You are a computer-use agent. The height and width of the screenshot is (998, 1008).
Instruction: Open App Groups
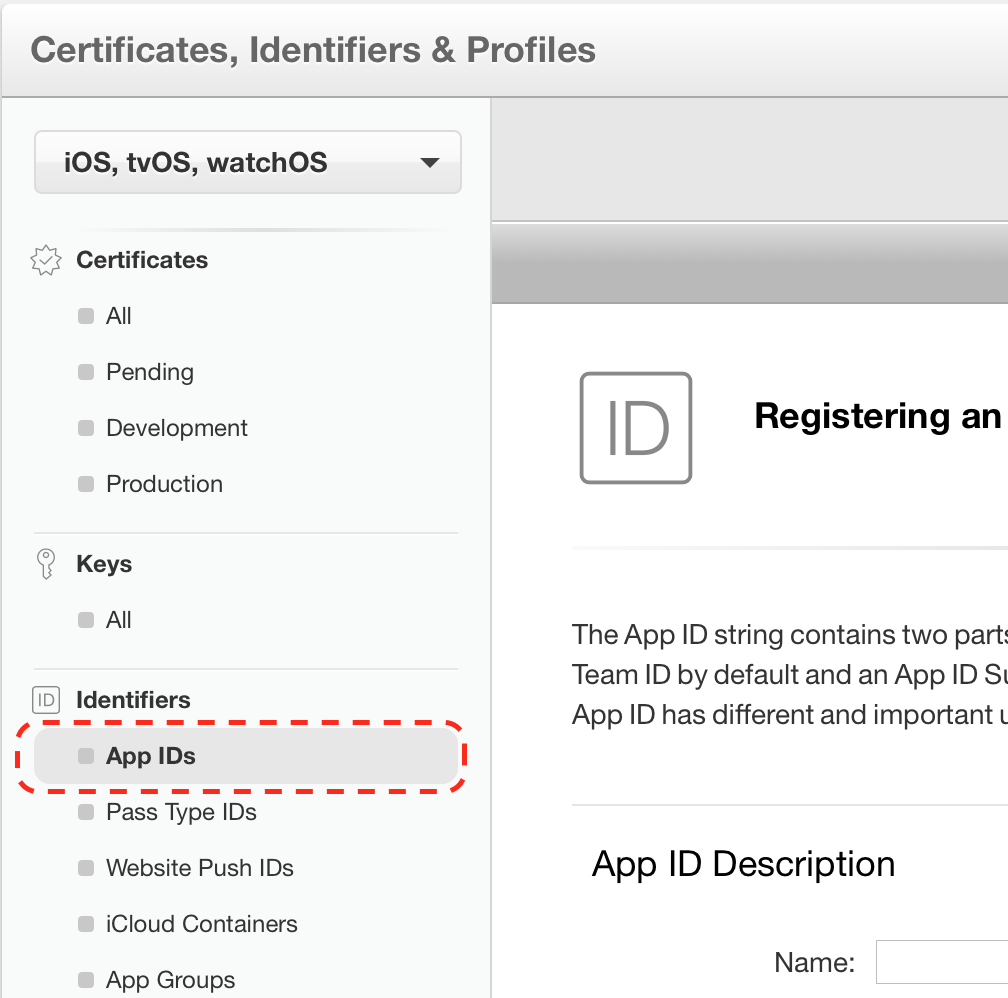point(170,979)
